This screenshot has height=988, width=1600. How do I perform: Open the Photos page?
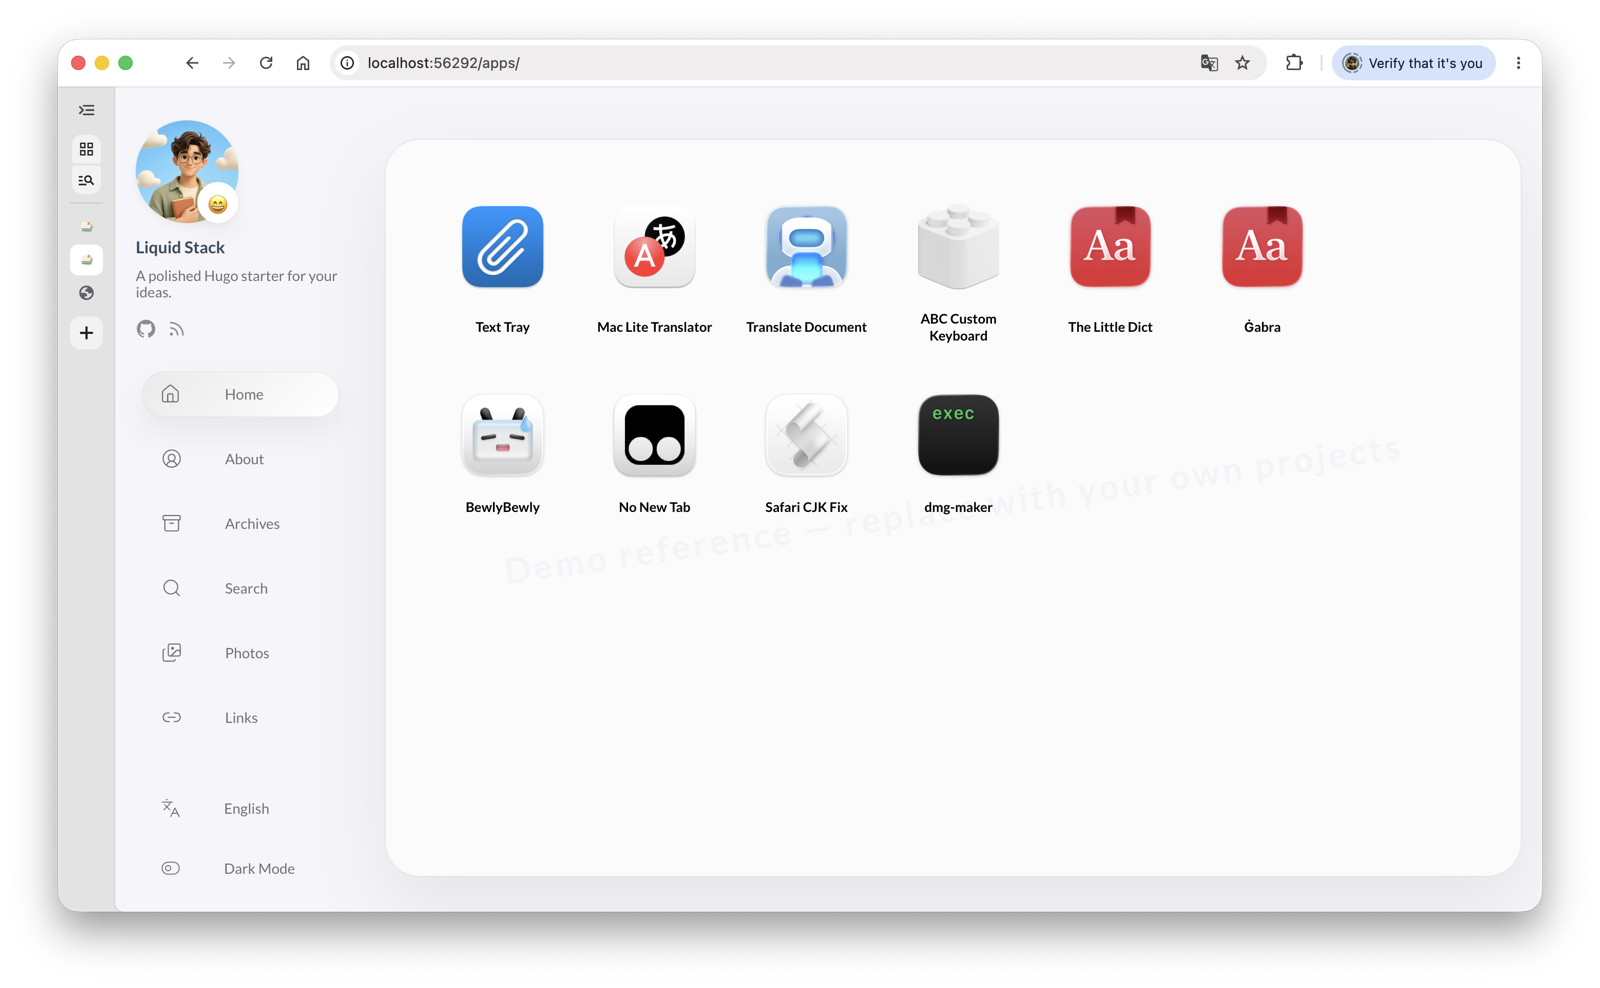[x=240, y=653]
